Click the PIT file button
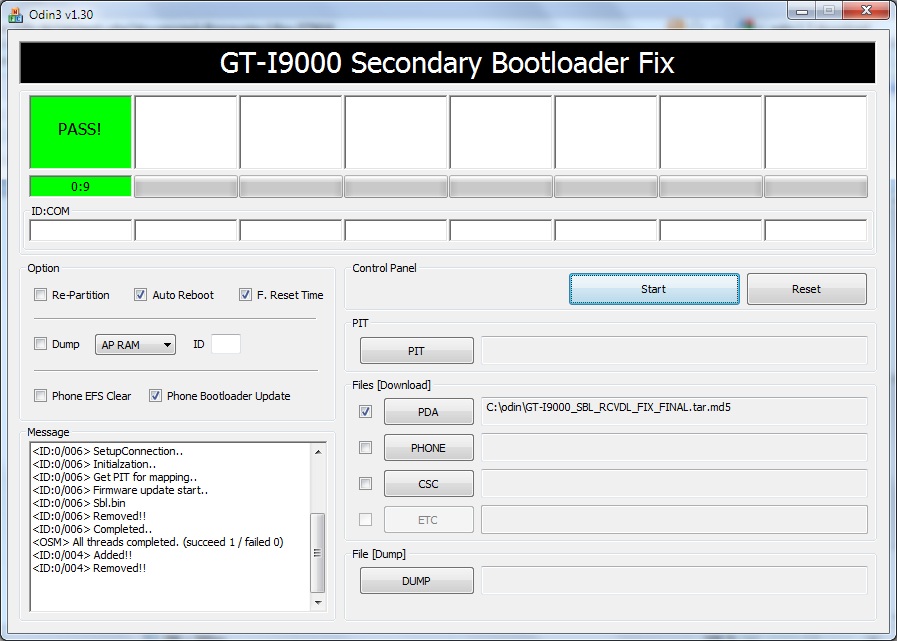897x641 pixels. click(x=416, y=351)
